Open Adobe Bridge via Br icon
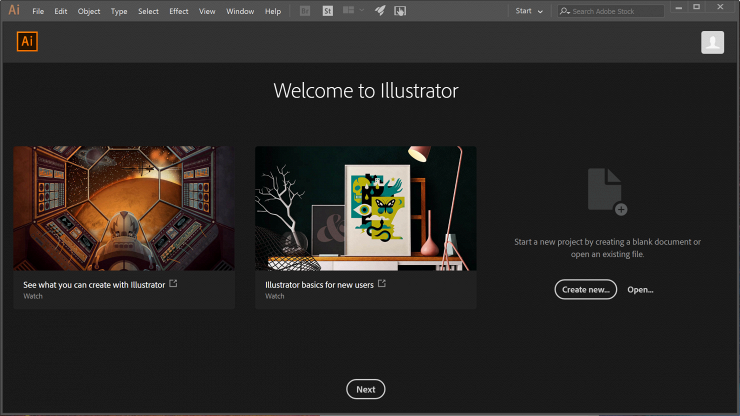The image size is (740, 416). [x=305, y=11]
